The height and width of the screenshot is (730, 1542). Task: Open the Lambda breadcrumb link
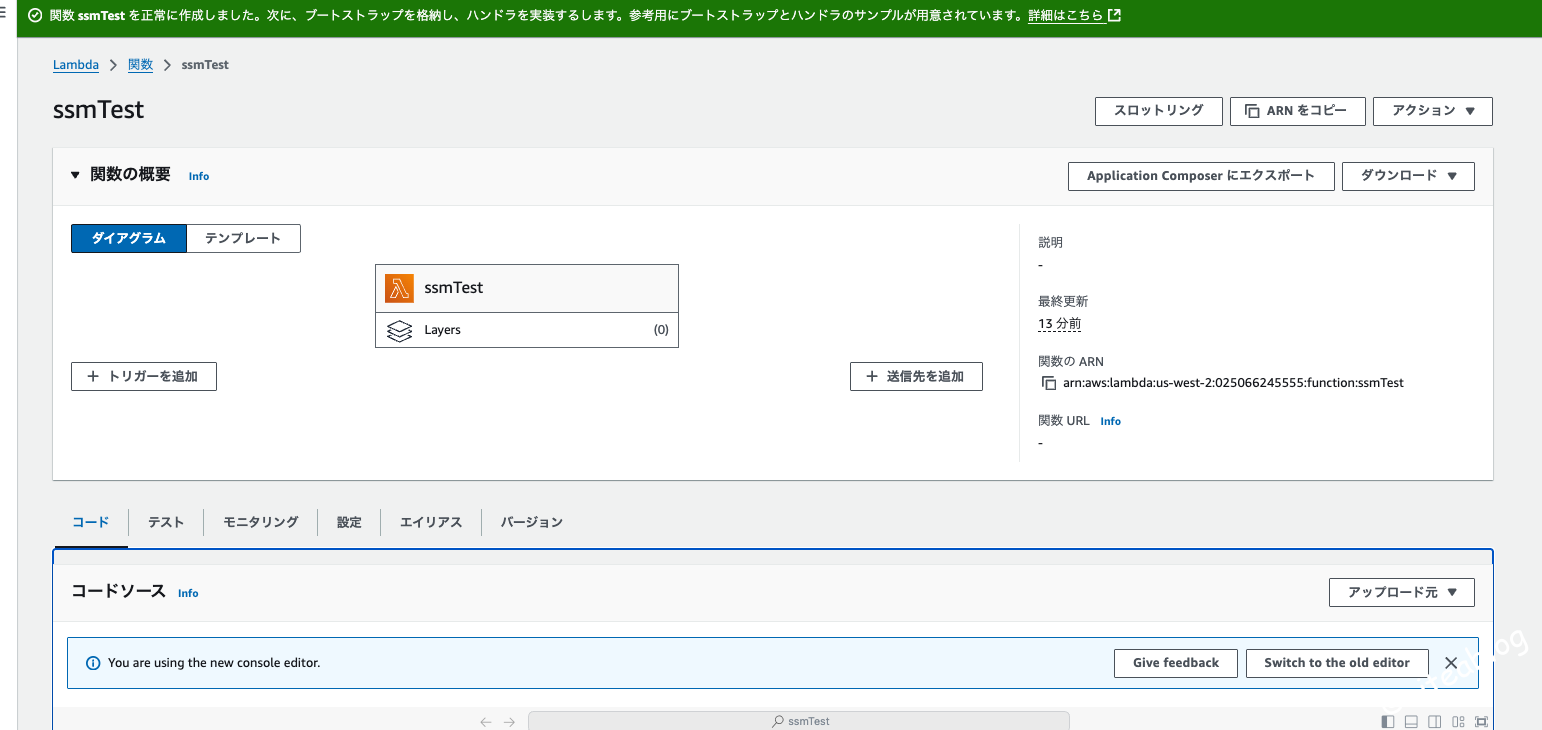76,64
